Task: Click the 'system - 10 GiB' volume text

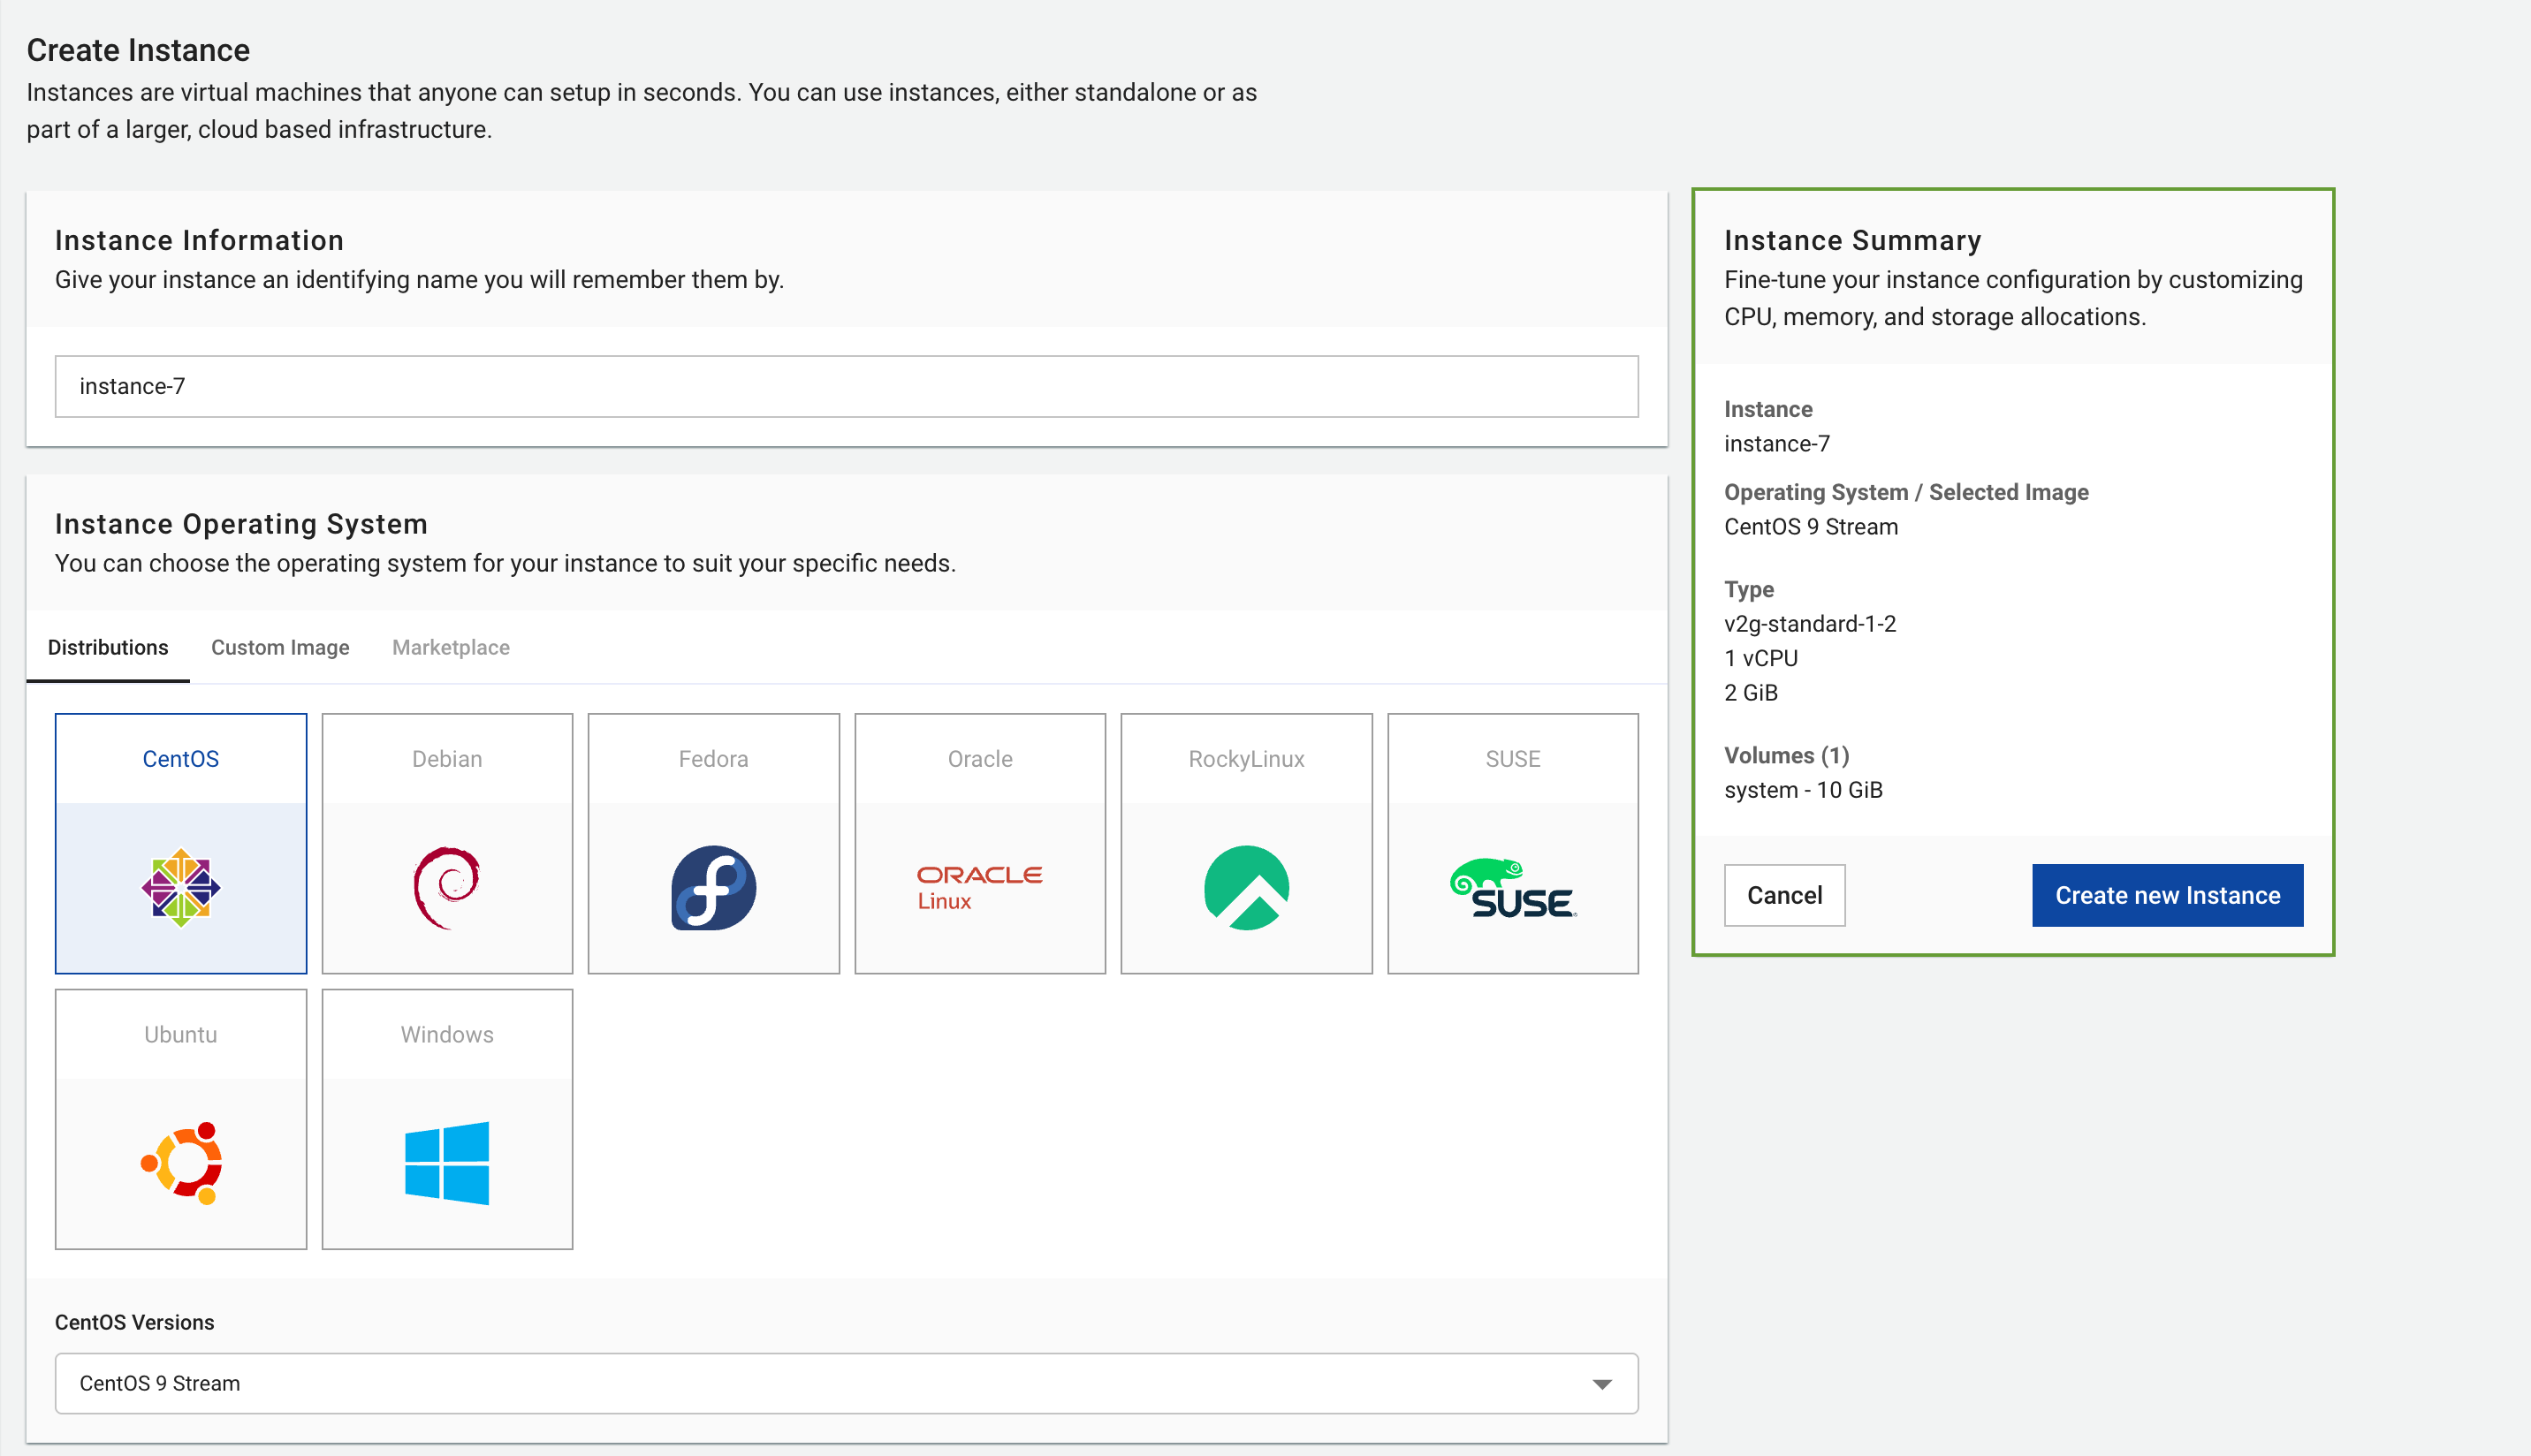Action: [x=1803, y=790]
